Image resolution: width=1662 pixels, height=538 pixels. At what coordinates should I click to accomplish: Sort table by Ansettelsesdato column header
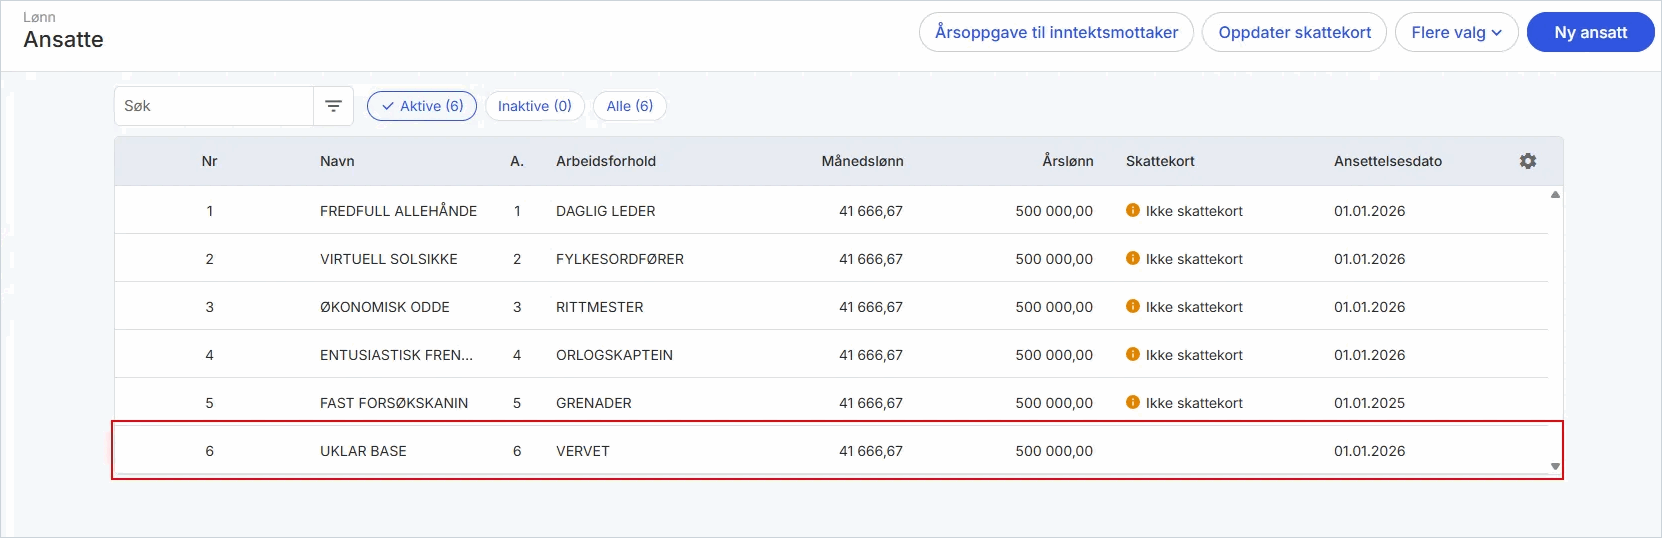[x=1388, y=161]
